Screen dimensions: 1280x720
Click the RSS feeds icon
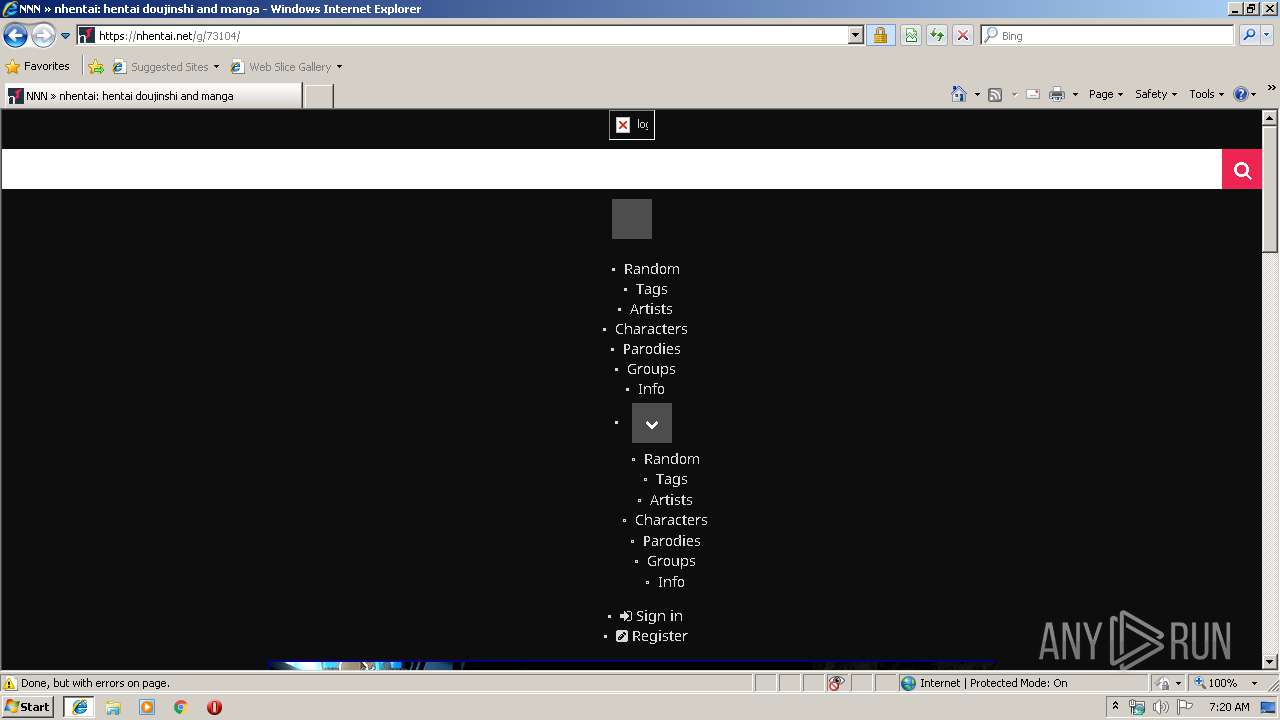coord(995,94)
